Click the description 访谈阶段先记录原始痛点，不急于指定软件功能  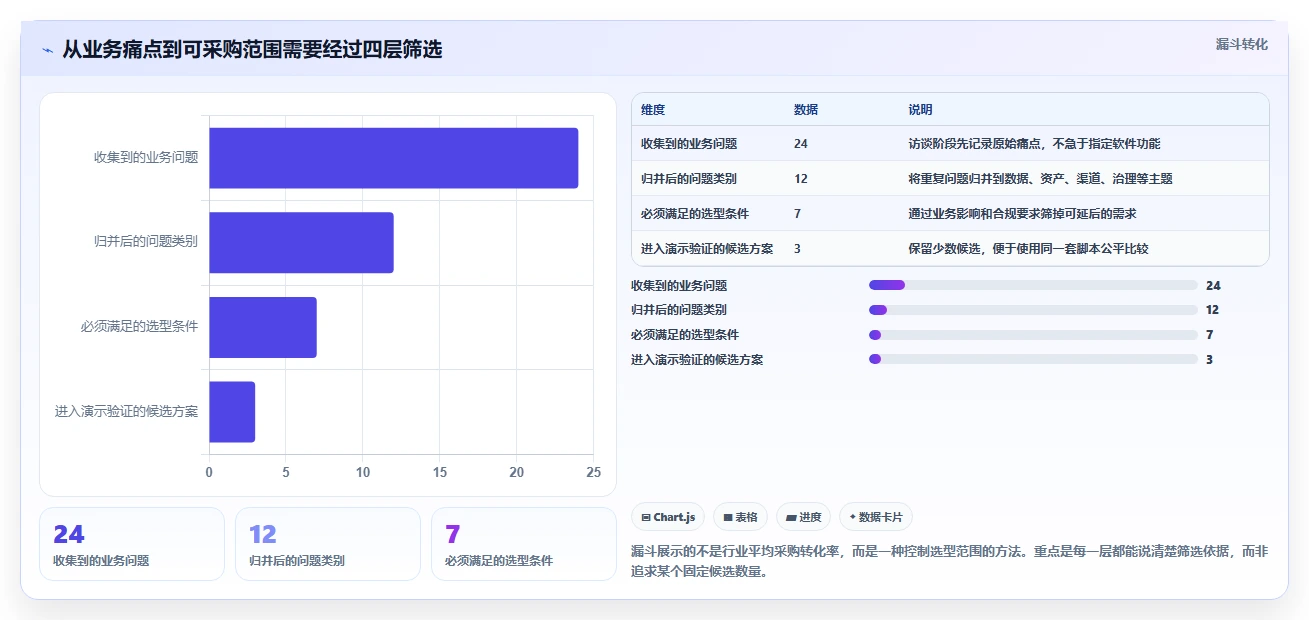[x=1034, y=144]
